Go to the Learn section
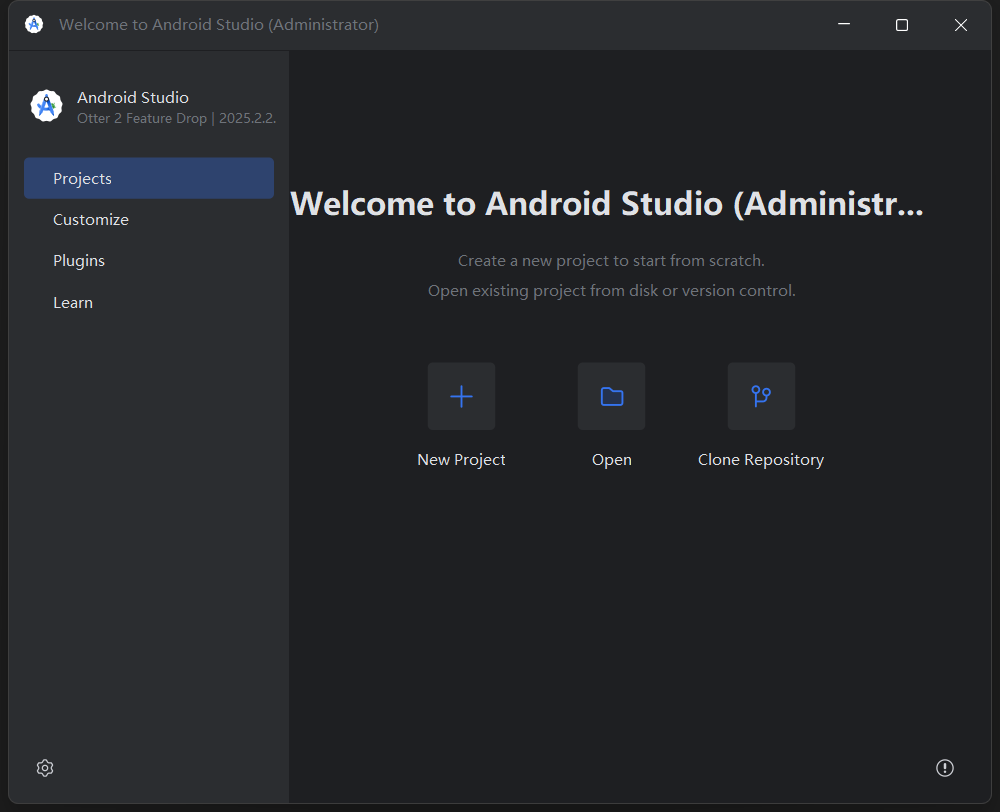Screen dimensions: 1000x812 tap(73, 303)
